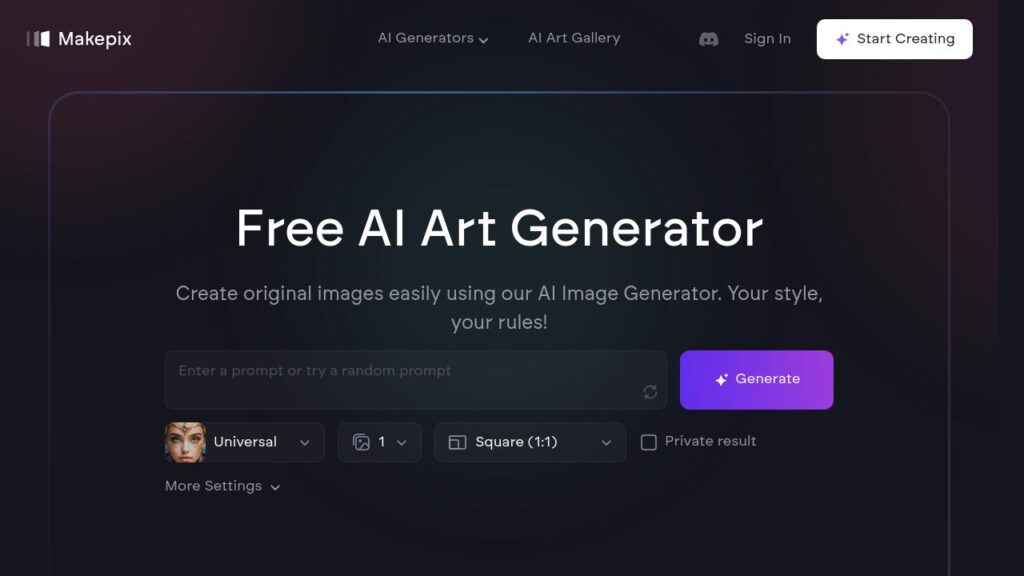Click the random prompt refresh icon
Image resolution: width=1024 pixels, height=576 pixels.
coord(650,392)
